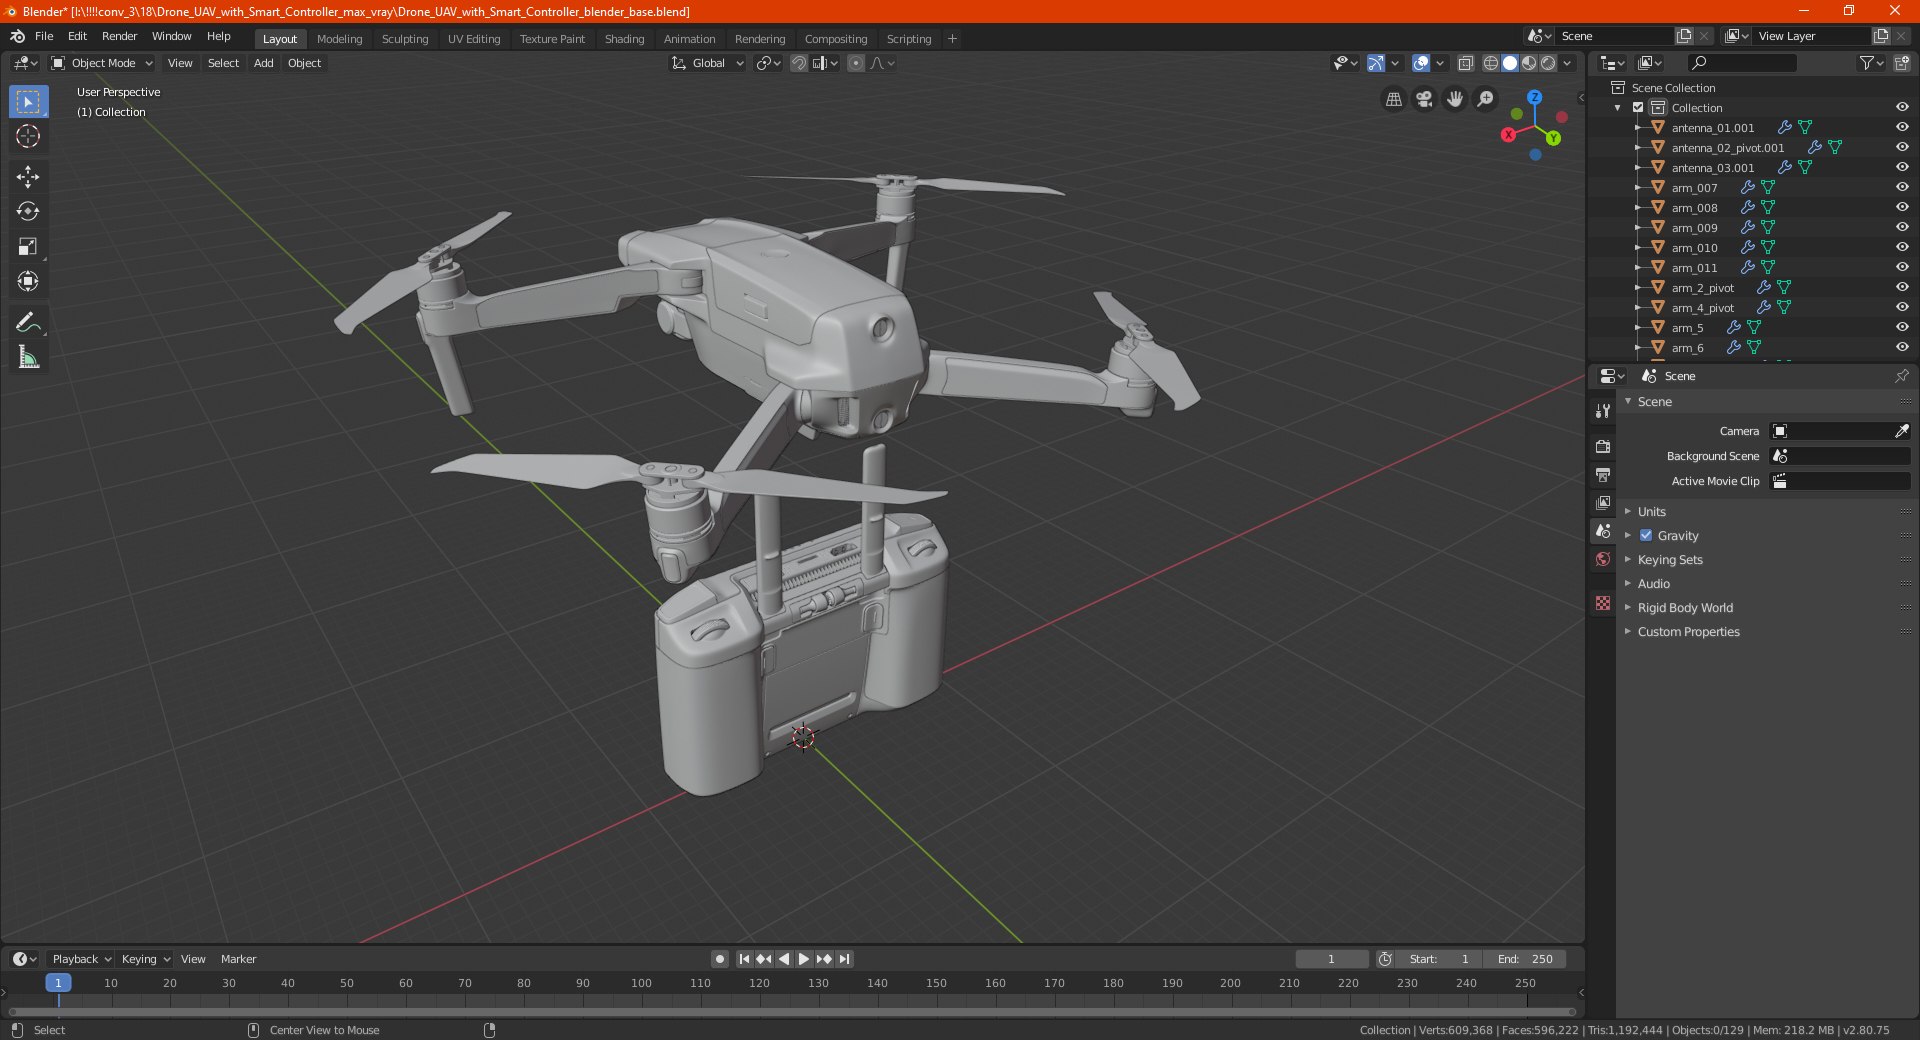1920x1040 pixels.
Task: Open the World properties tab
Action: pos(1603,559)
